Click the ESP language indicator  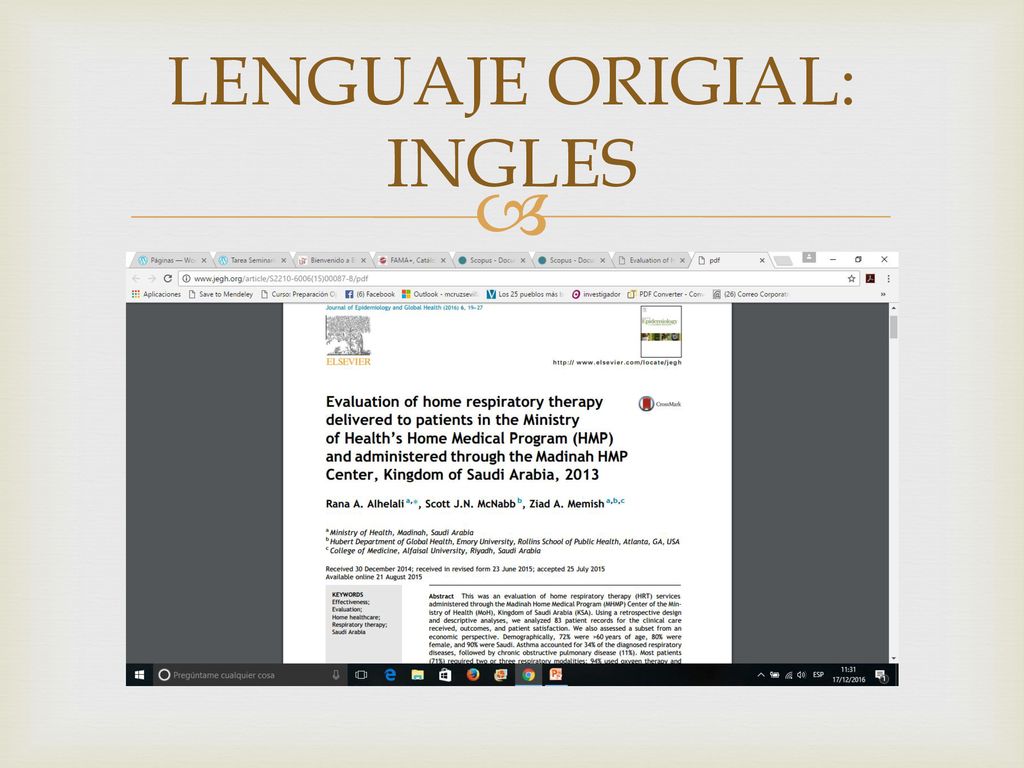[818, 675]
